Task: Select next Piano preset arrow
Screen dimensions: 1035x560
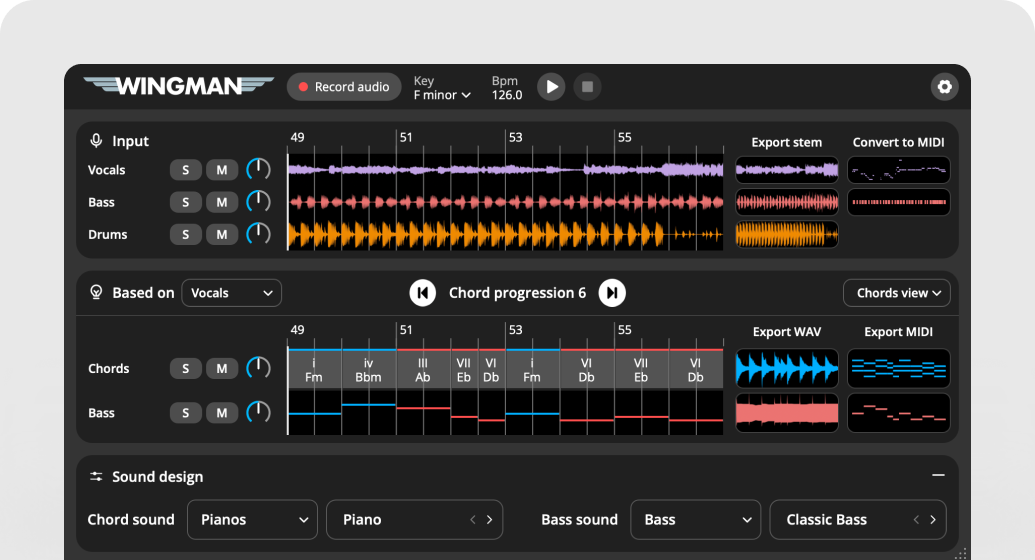Action: (489, 520)
